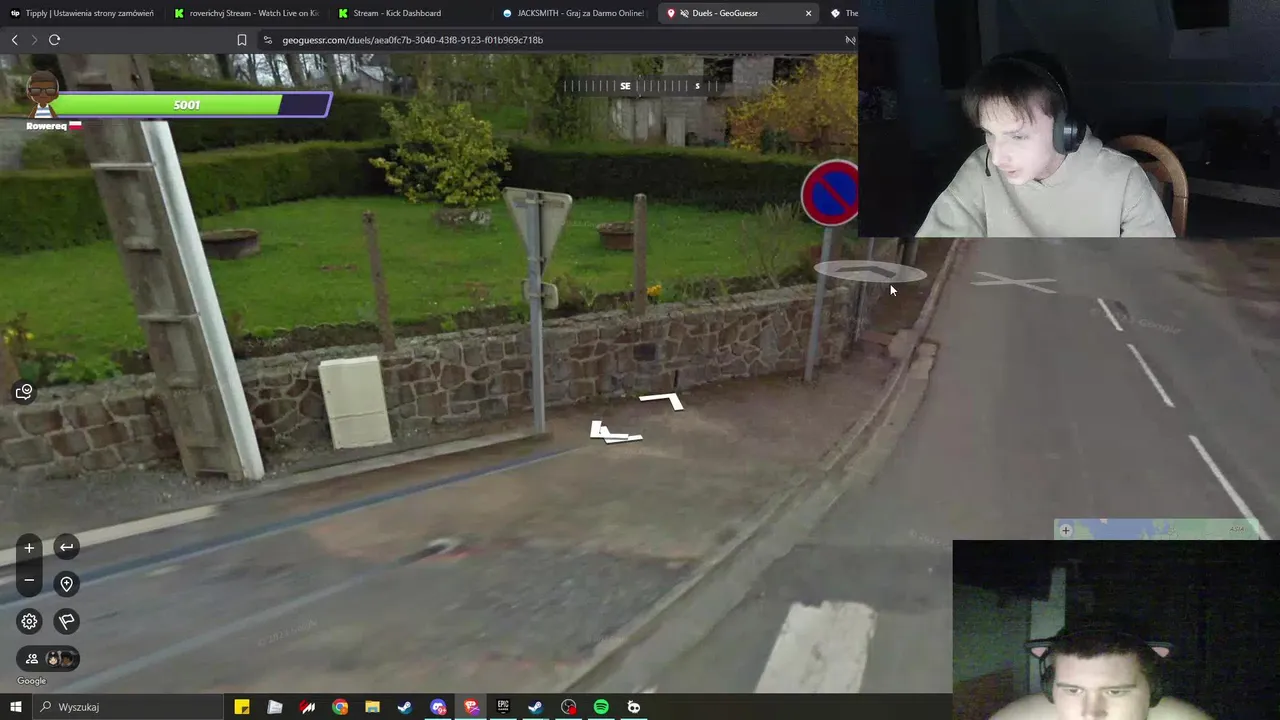Open Chrome from the taskbar
Screen dimensions: 1280x720
pyautogui.click(x=340, y=707)
